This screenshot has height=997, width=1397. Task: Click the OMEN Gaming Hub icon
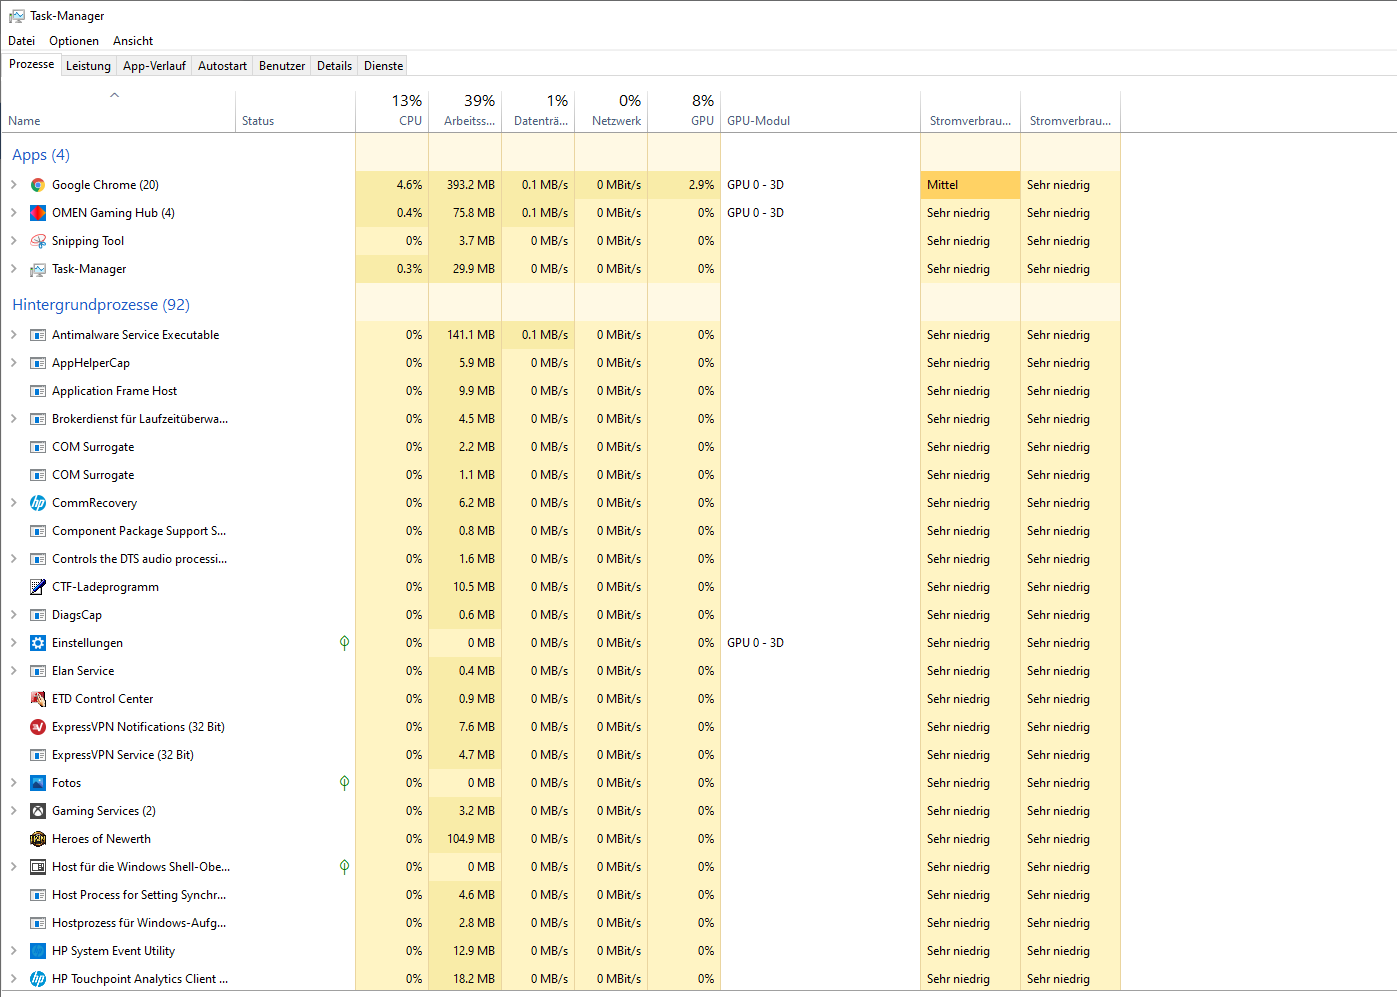38,213
